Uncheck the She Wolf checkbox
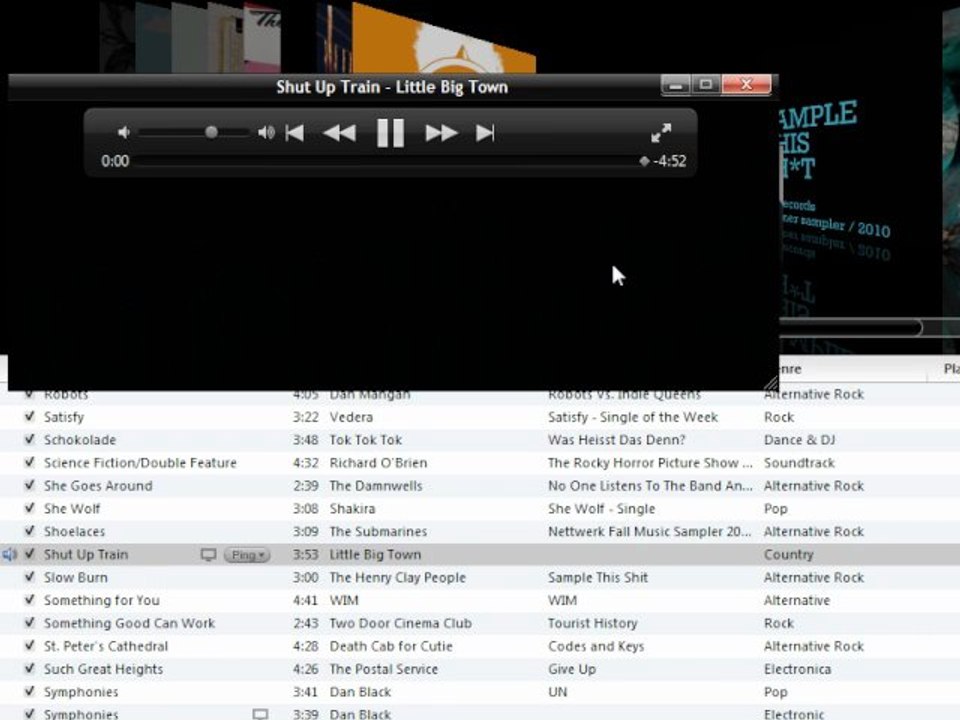Viewport: 960px width, 720px height. 29,508
